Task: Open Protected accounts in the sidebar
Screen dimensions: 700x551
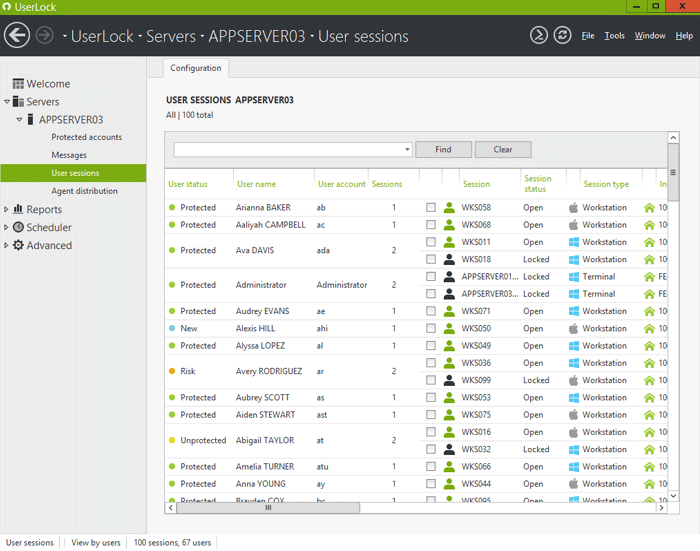Action: 87,137
